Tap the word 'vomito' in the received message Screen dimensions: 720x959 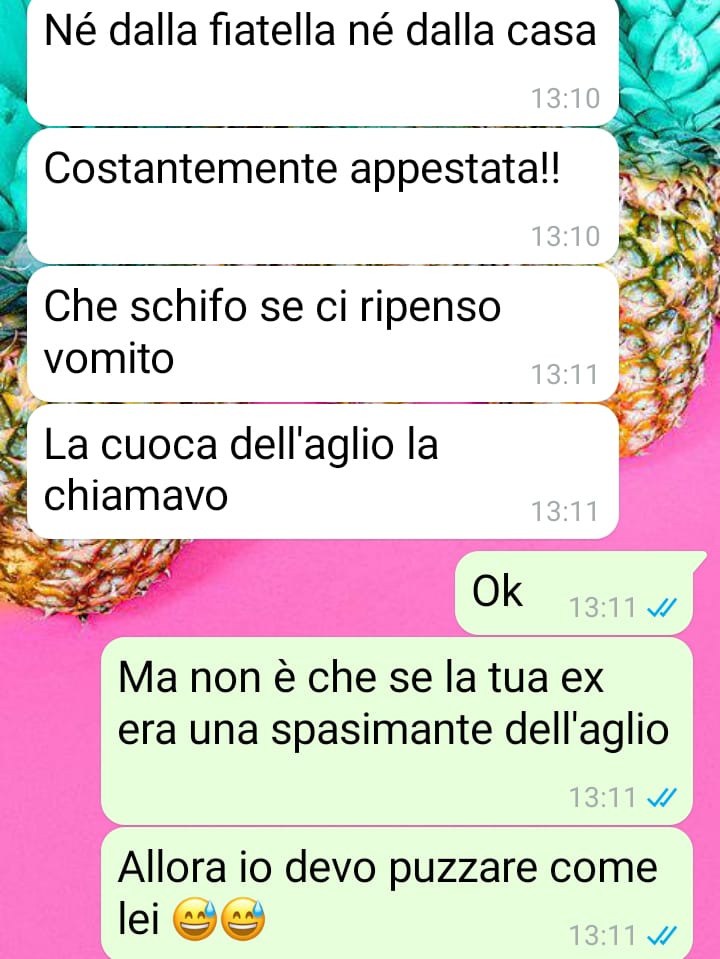[x=109, y=358]
